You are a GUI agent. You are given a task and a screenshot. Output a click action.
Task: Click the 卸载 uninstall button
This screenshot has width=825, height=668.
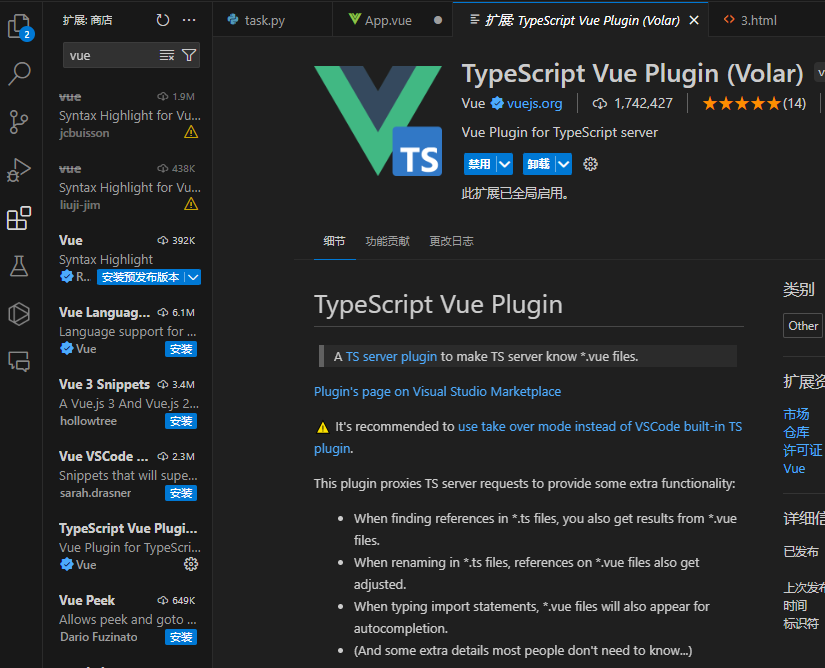(x=539, y=164)
